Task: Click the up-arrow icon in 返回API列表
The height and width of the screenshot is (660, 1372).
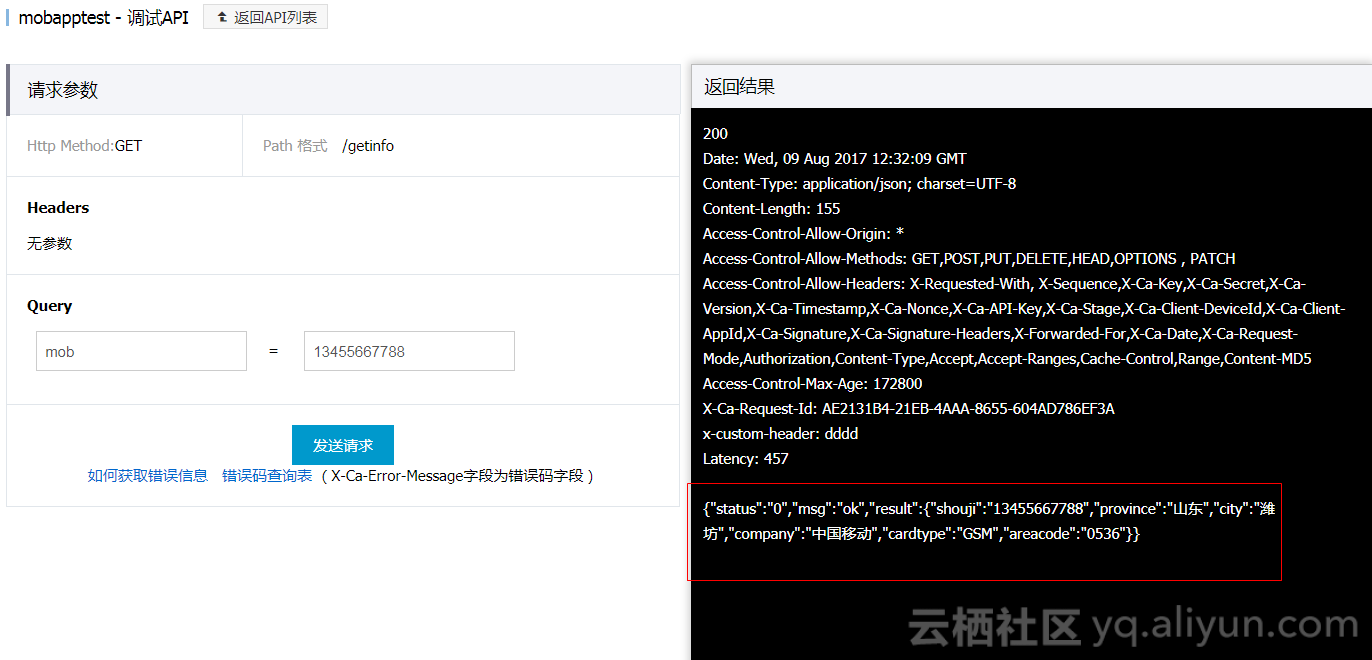Action: (222, 17)
